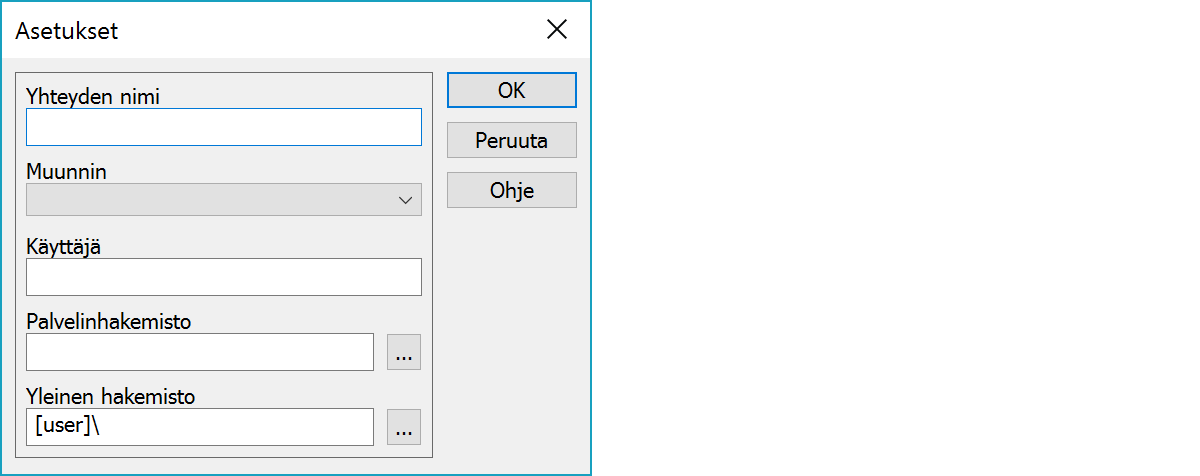Click the Palvelinhakemisto label text
Viewport: 1200px width, 476px height.
click(x=108, y=322)
